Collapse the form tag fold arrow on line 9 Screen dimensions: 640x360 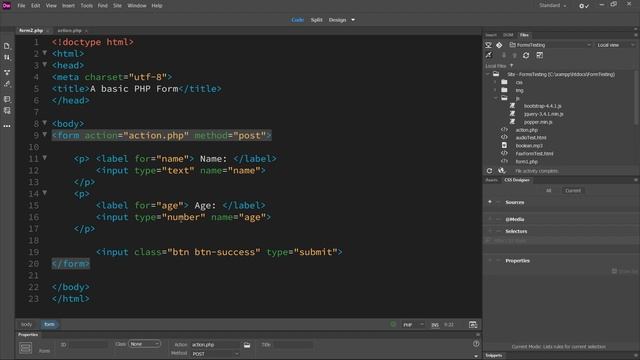point(45,134)
